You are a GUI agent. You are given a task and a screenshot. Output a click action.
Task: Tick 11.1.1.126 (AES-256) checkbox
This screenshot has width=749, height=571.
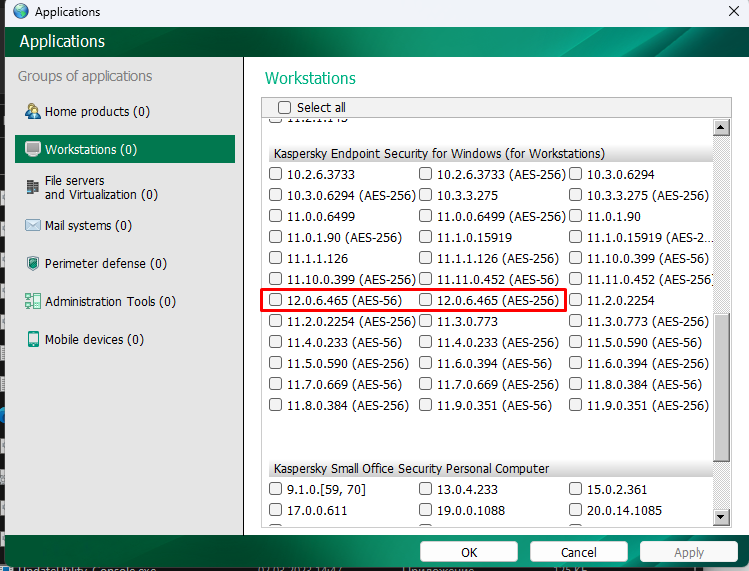click(x=425, y=258)
